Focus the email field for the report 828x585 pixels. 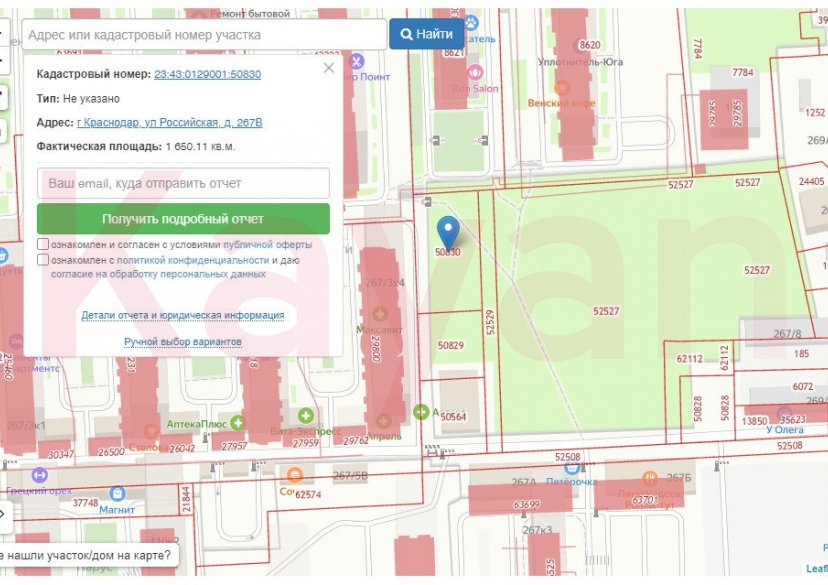pos(183,184)
